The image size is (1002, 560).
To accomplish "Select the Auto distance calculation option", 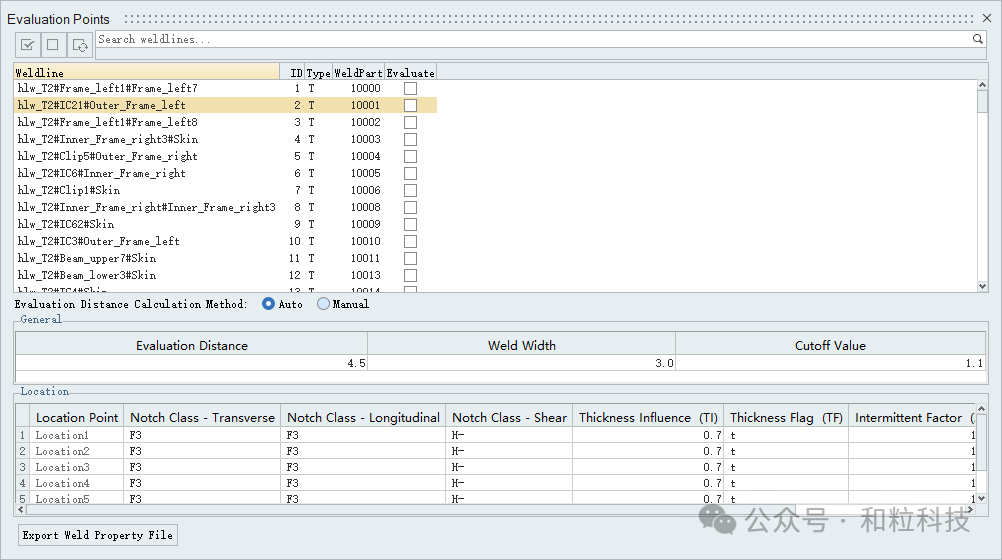I will [x=268, y=304].
